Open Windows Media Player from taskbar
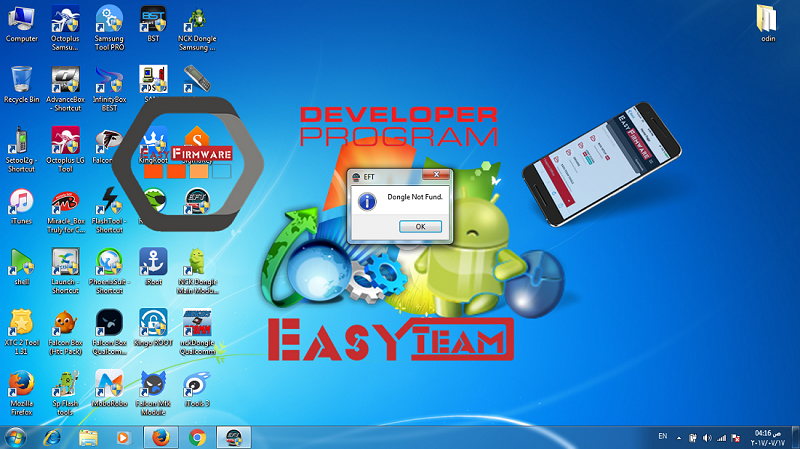 123,438
